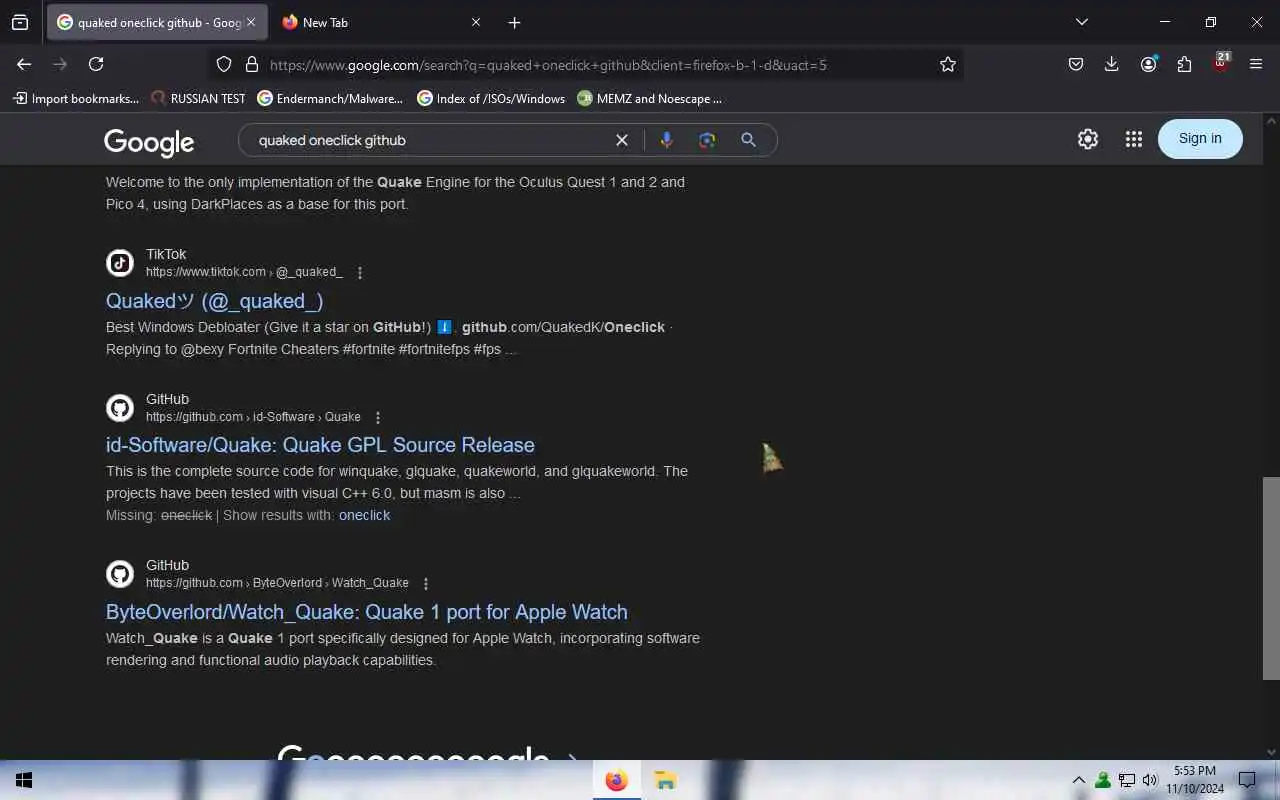The height and width of the screenshot is (800, 1280).
Task: Open the Windows notification center
Action: [x=1247, y=780]
